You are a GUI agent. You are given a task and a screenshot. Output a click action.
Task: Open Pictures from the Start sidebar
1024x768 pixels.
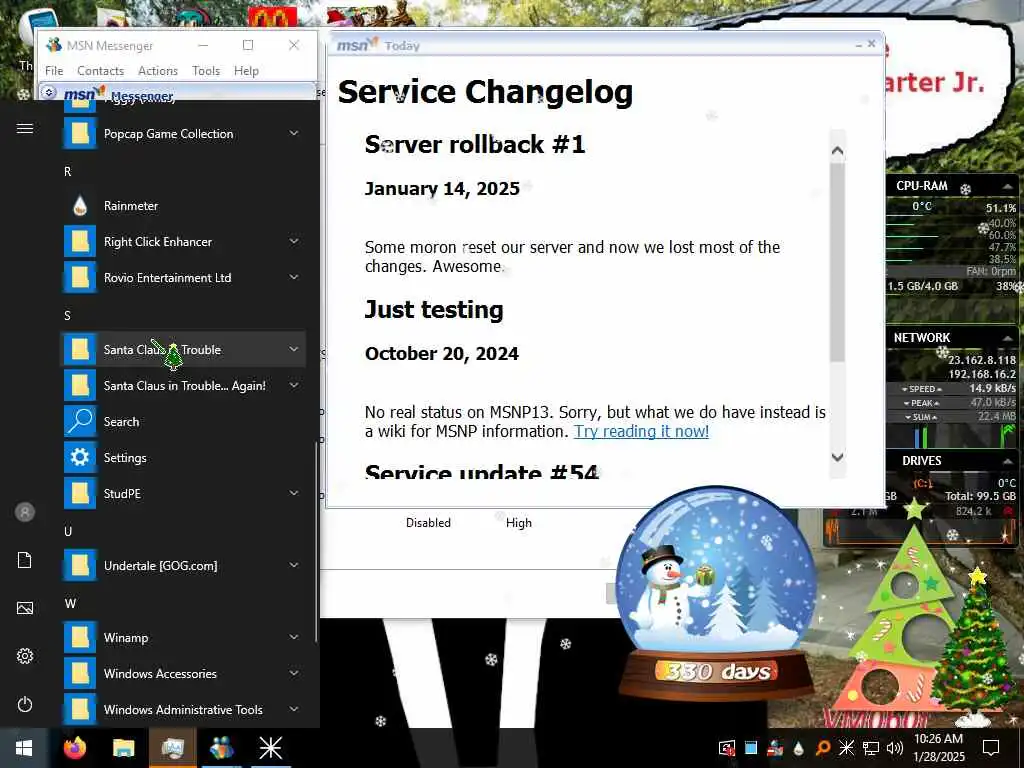[25, 608]
